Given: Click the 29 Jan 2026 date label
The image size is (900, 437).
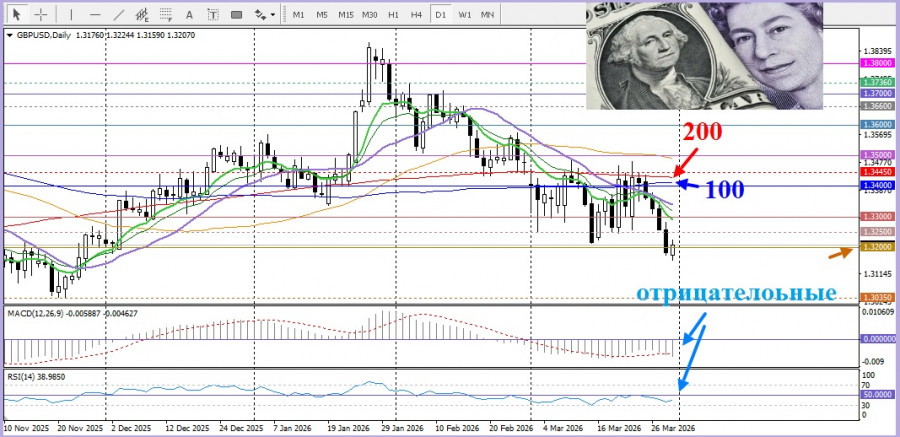Looking at the screenshot, I should click(x=402, y=429).
